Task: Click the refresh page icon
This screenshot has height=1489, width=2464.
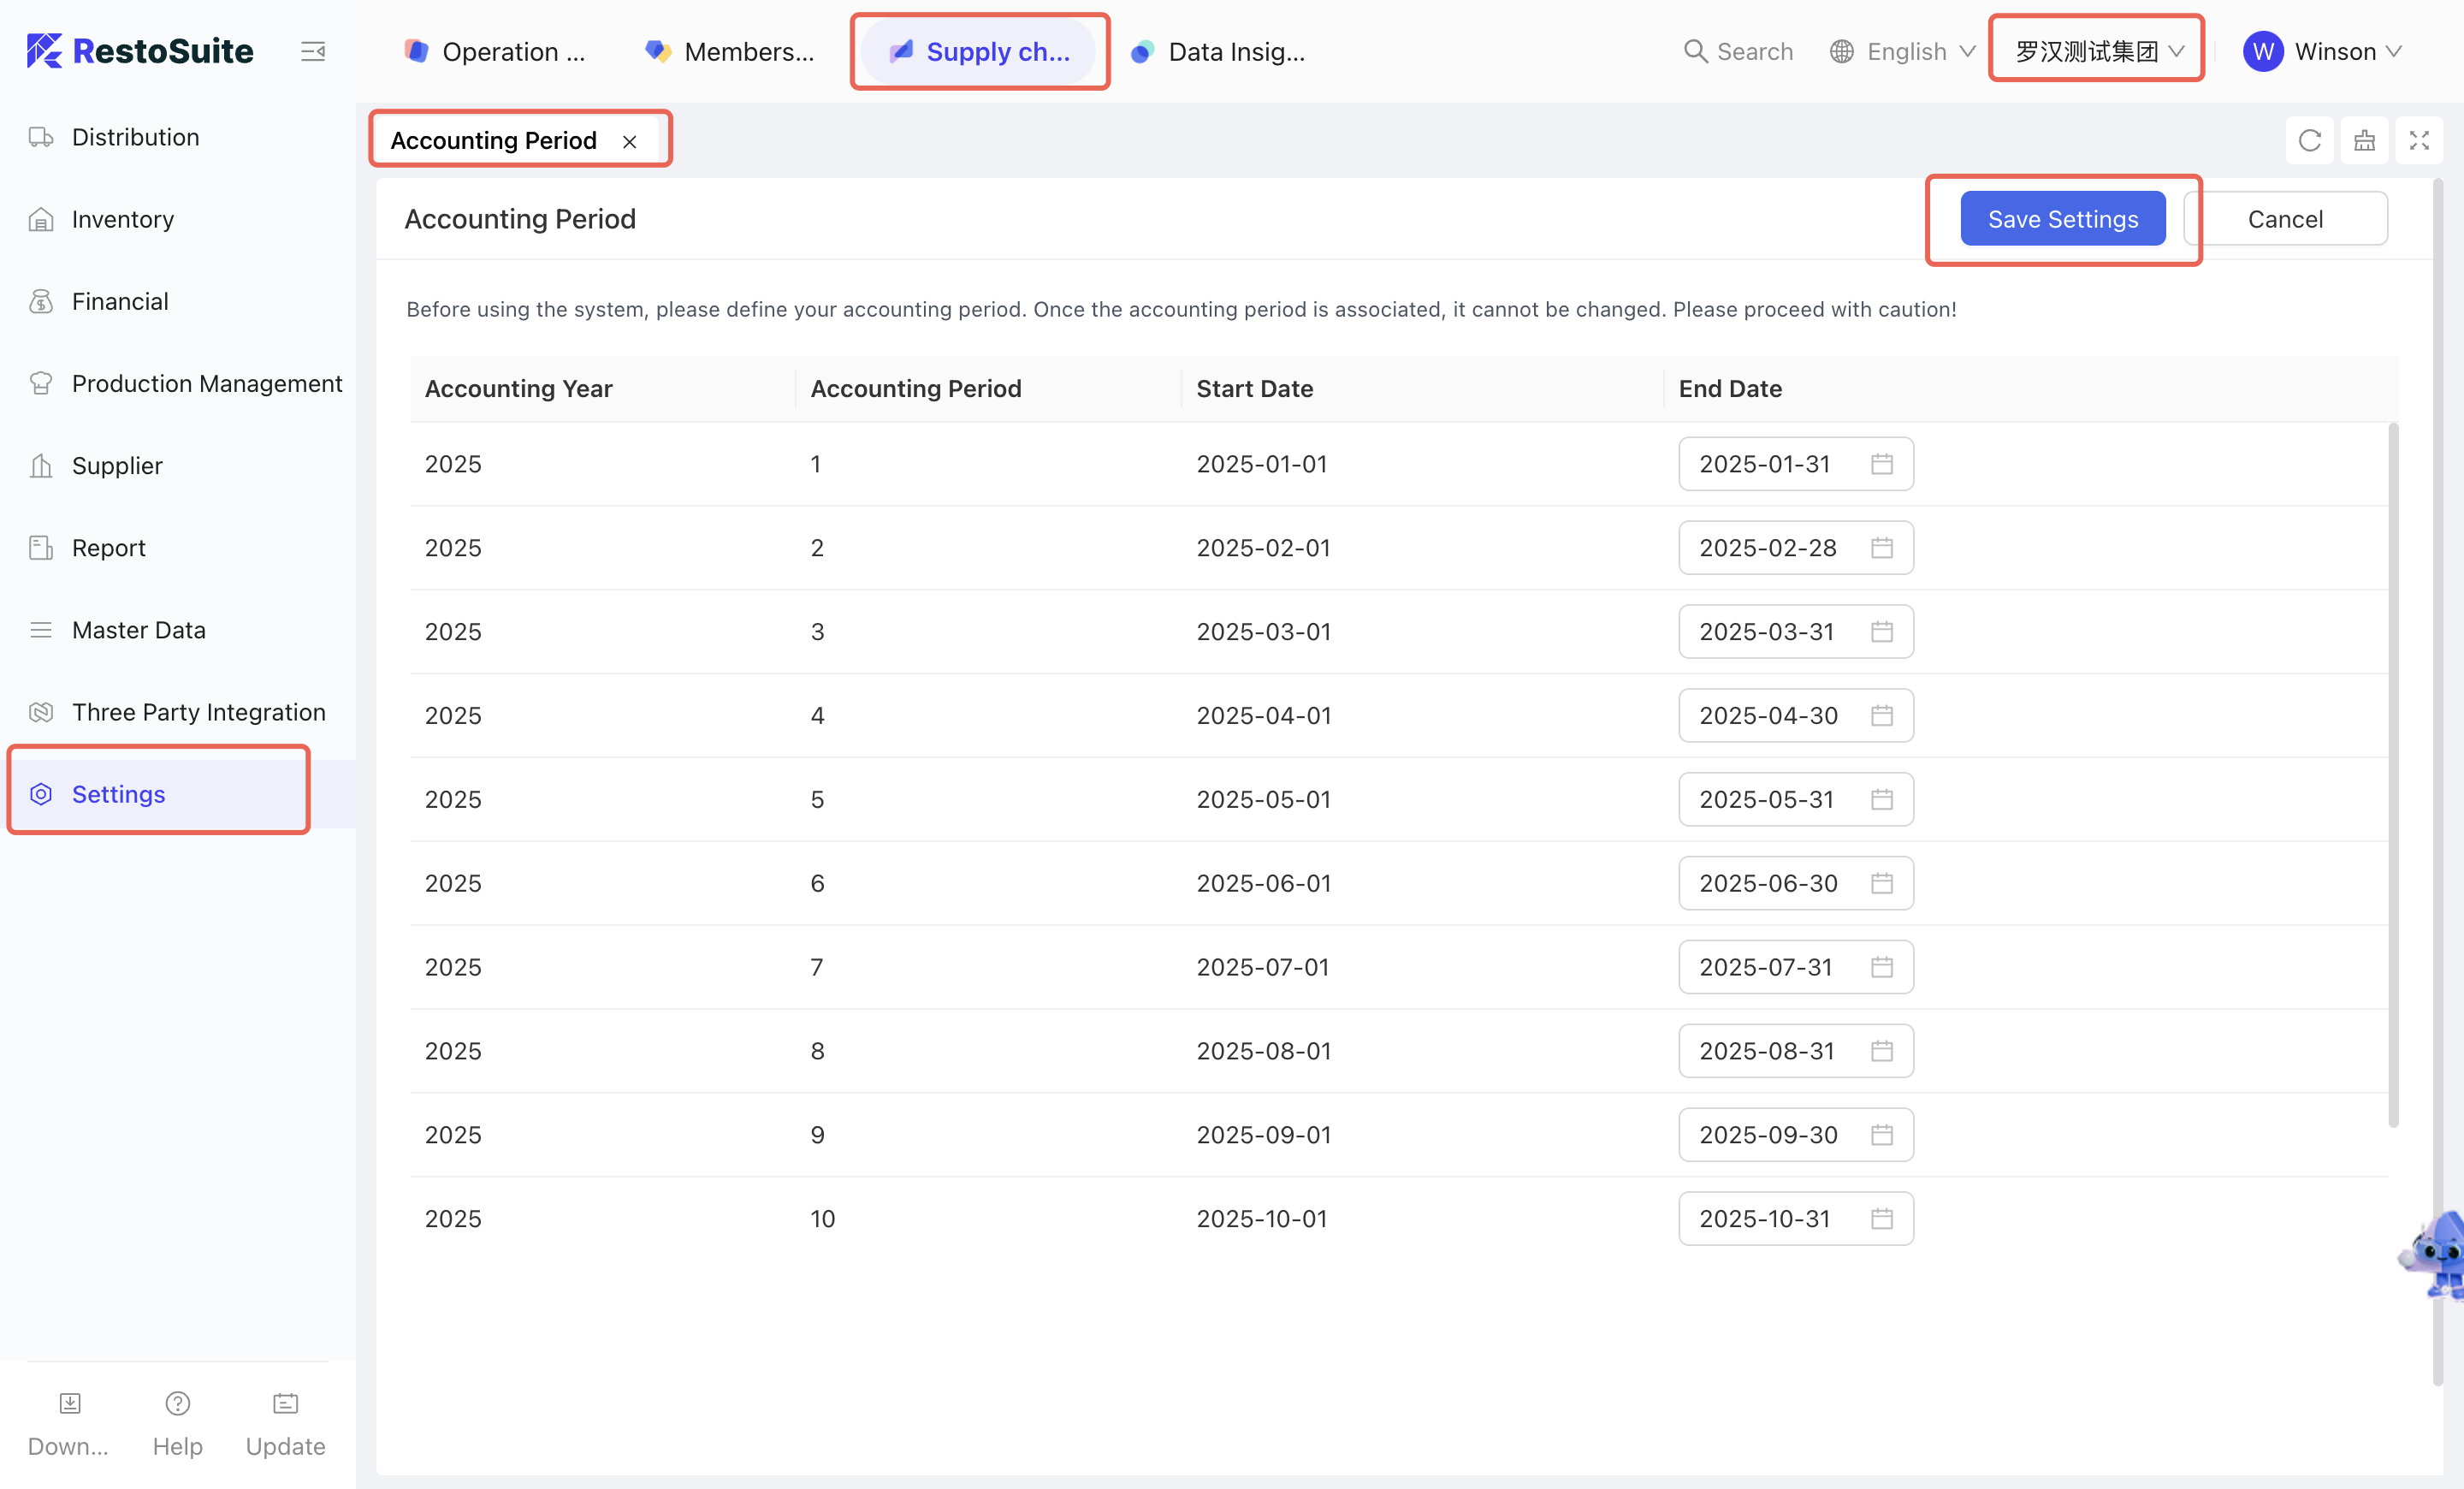Action: 2309,140
